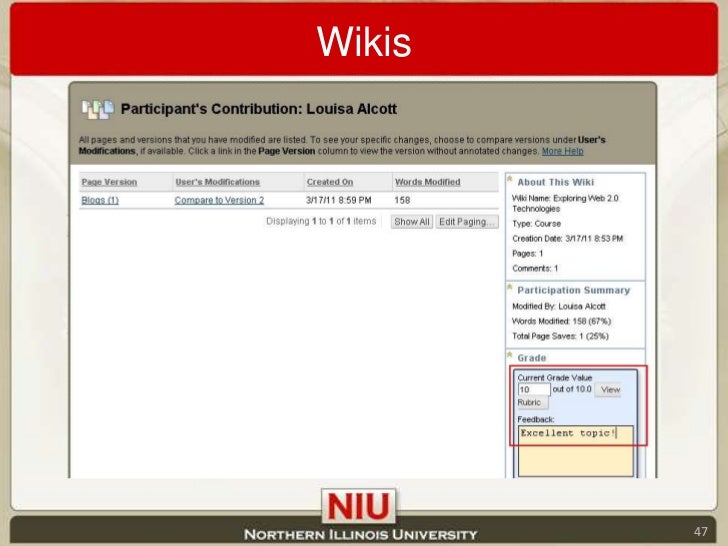Open View Rubric for the grade
This screenshot has width=728, height=546.
[609, 389]
